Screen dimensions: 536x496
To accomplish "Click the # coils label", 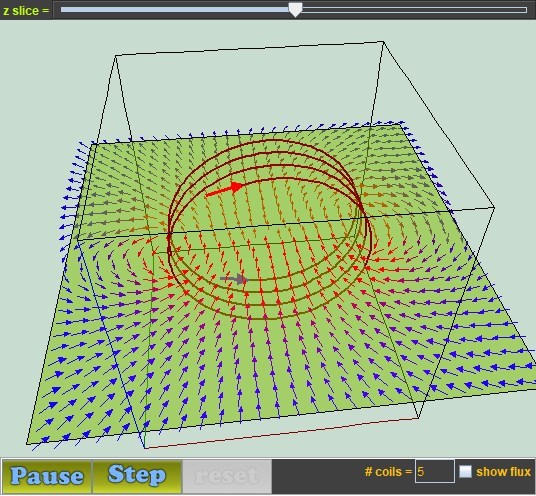I will (x=388, y=472).
